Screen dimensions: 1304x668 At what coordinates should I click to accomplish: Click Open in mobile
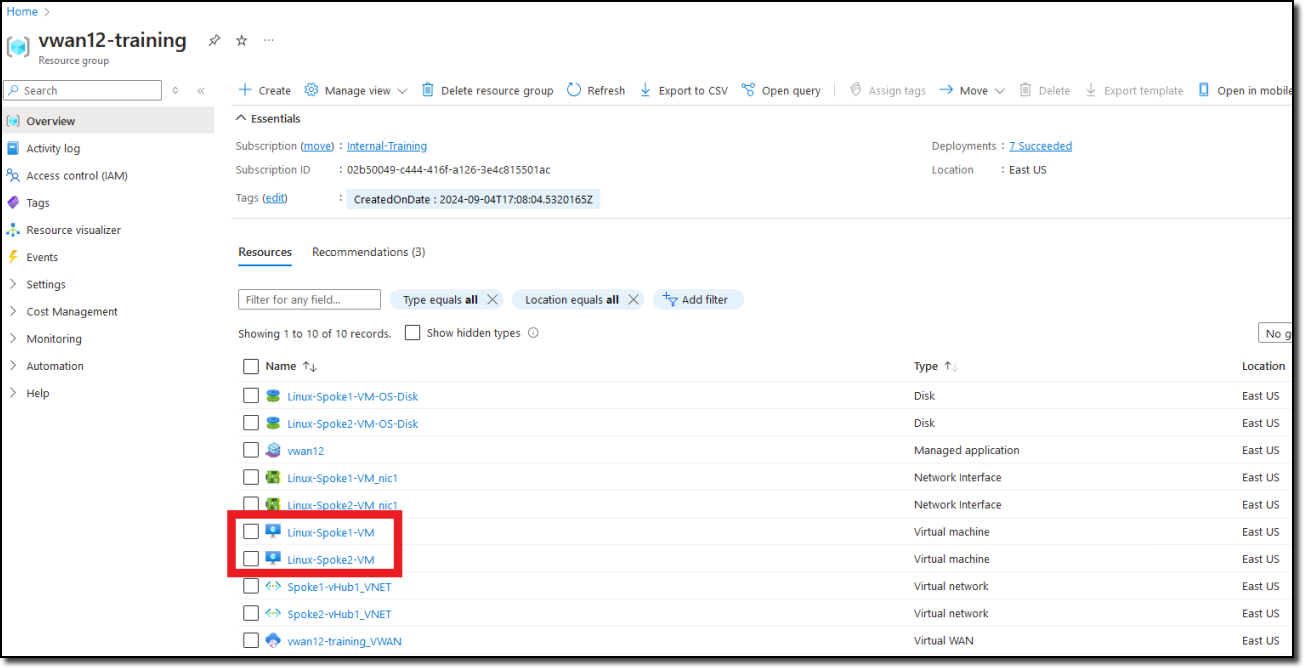click(x=1245, y=90)
